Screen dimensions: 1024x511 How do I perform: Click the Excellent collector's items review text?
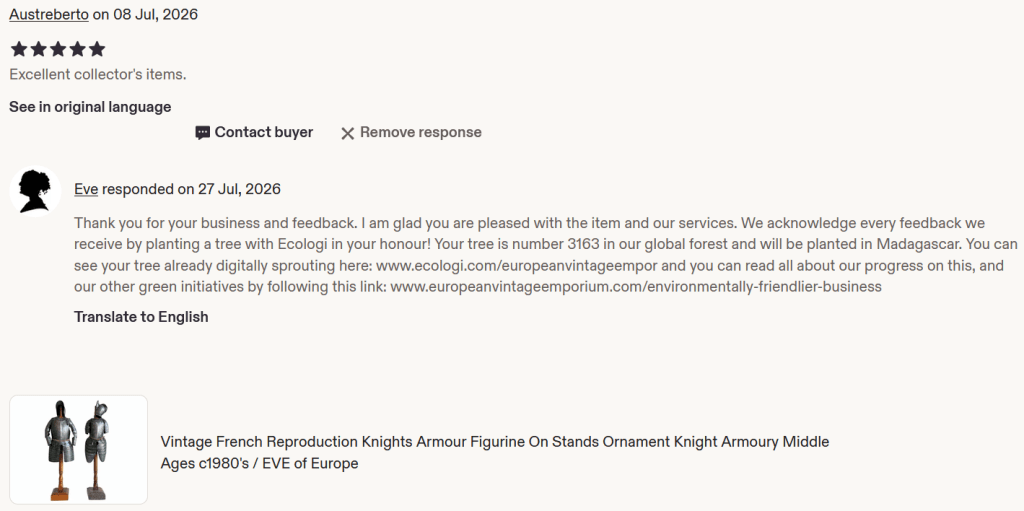pyautogui.click(x=98, y=74)
